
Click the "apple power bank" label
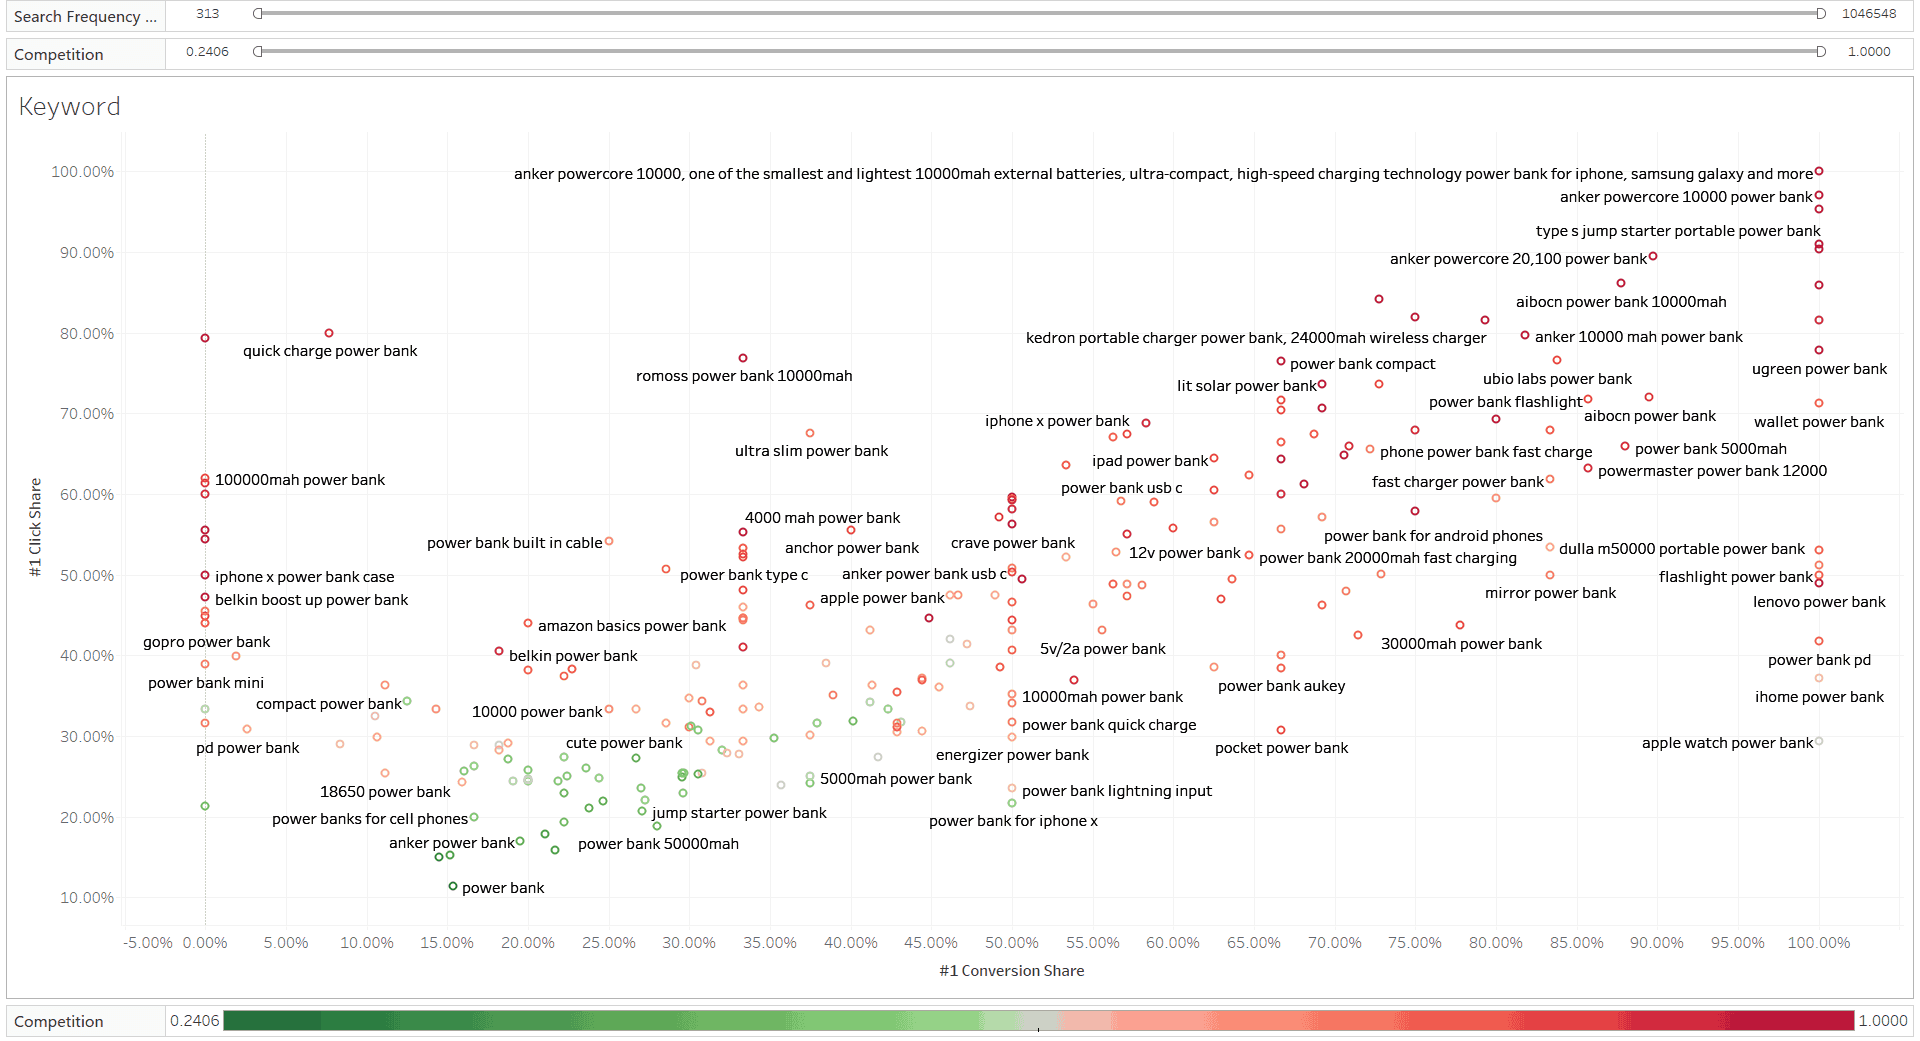coord(882,598)
